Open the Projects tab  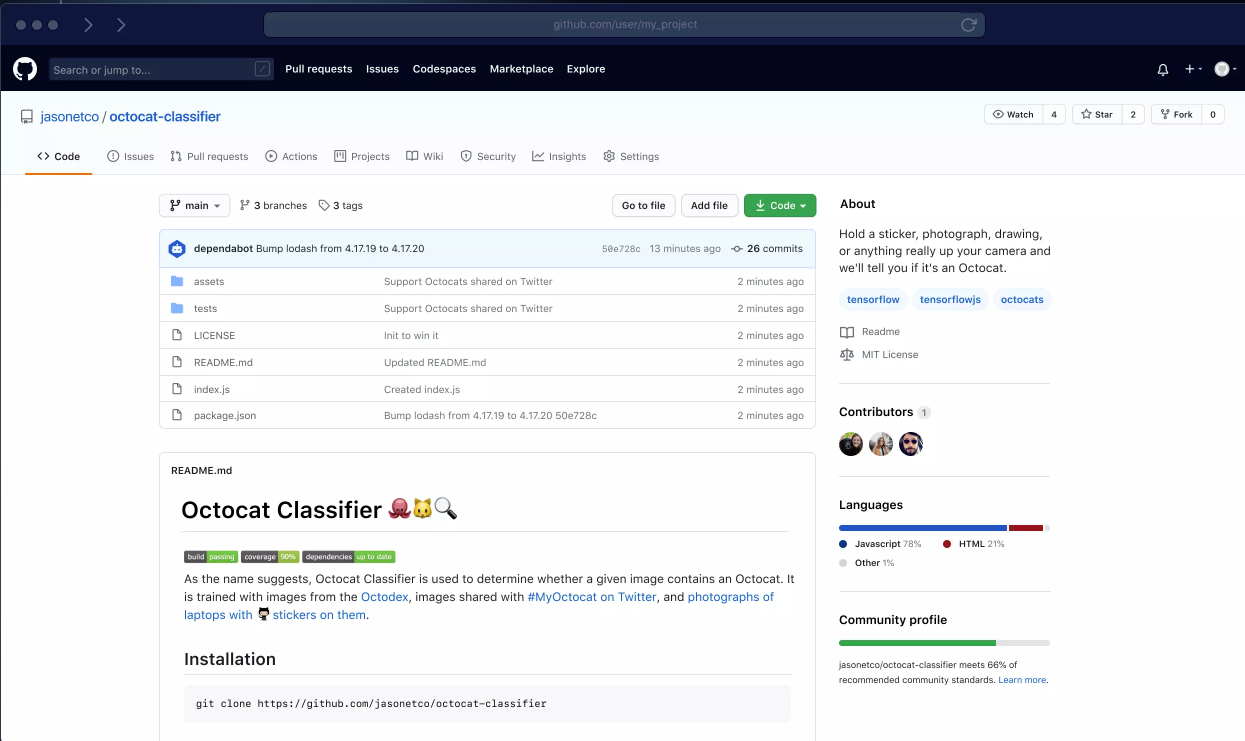362,157
